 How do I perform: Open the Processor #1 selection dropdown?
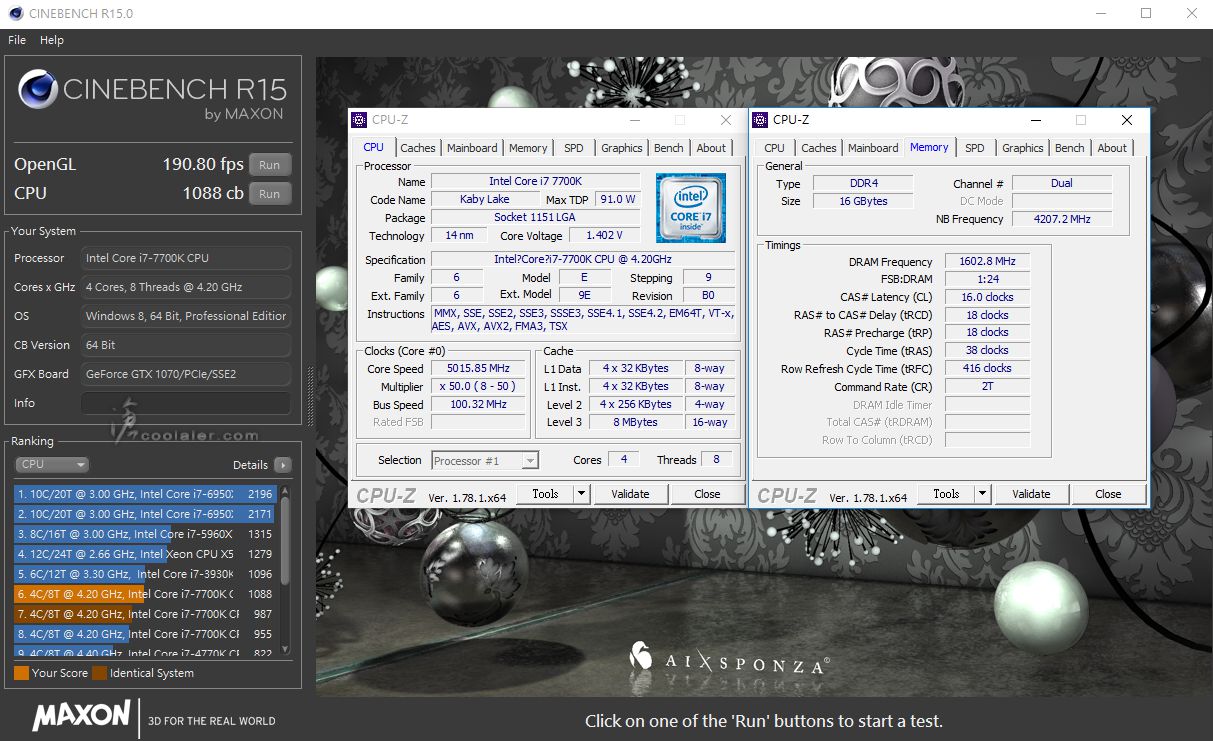click(x=485, y=460)
